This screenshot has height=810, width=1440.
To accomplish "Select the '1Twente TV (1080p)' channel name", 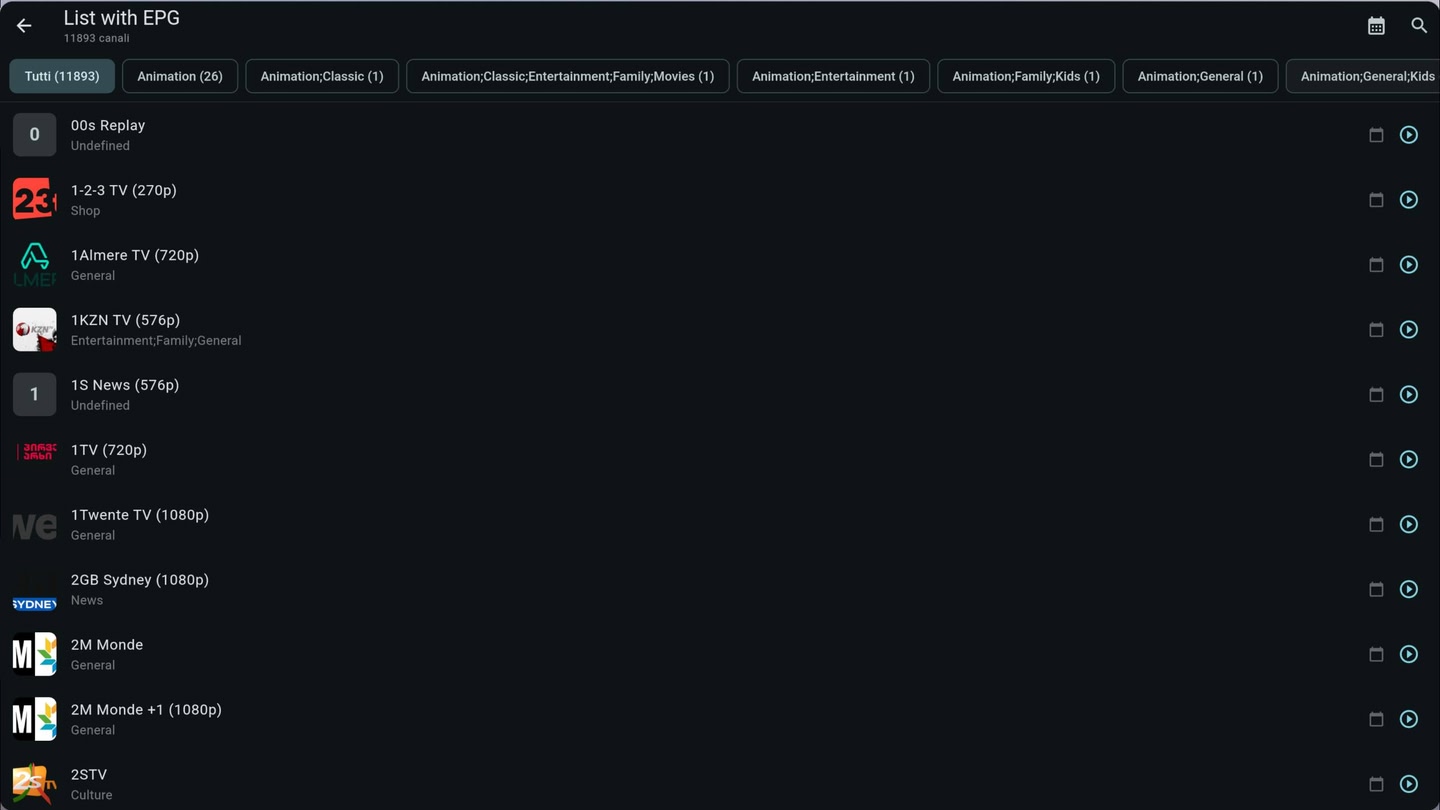I will 140,515.
